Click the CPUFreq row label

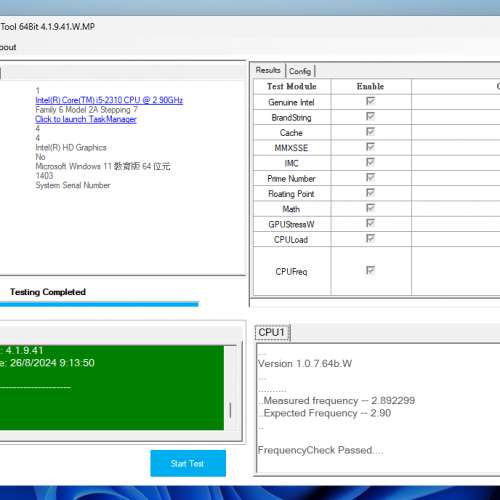[291, 272]
